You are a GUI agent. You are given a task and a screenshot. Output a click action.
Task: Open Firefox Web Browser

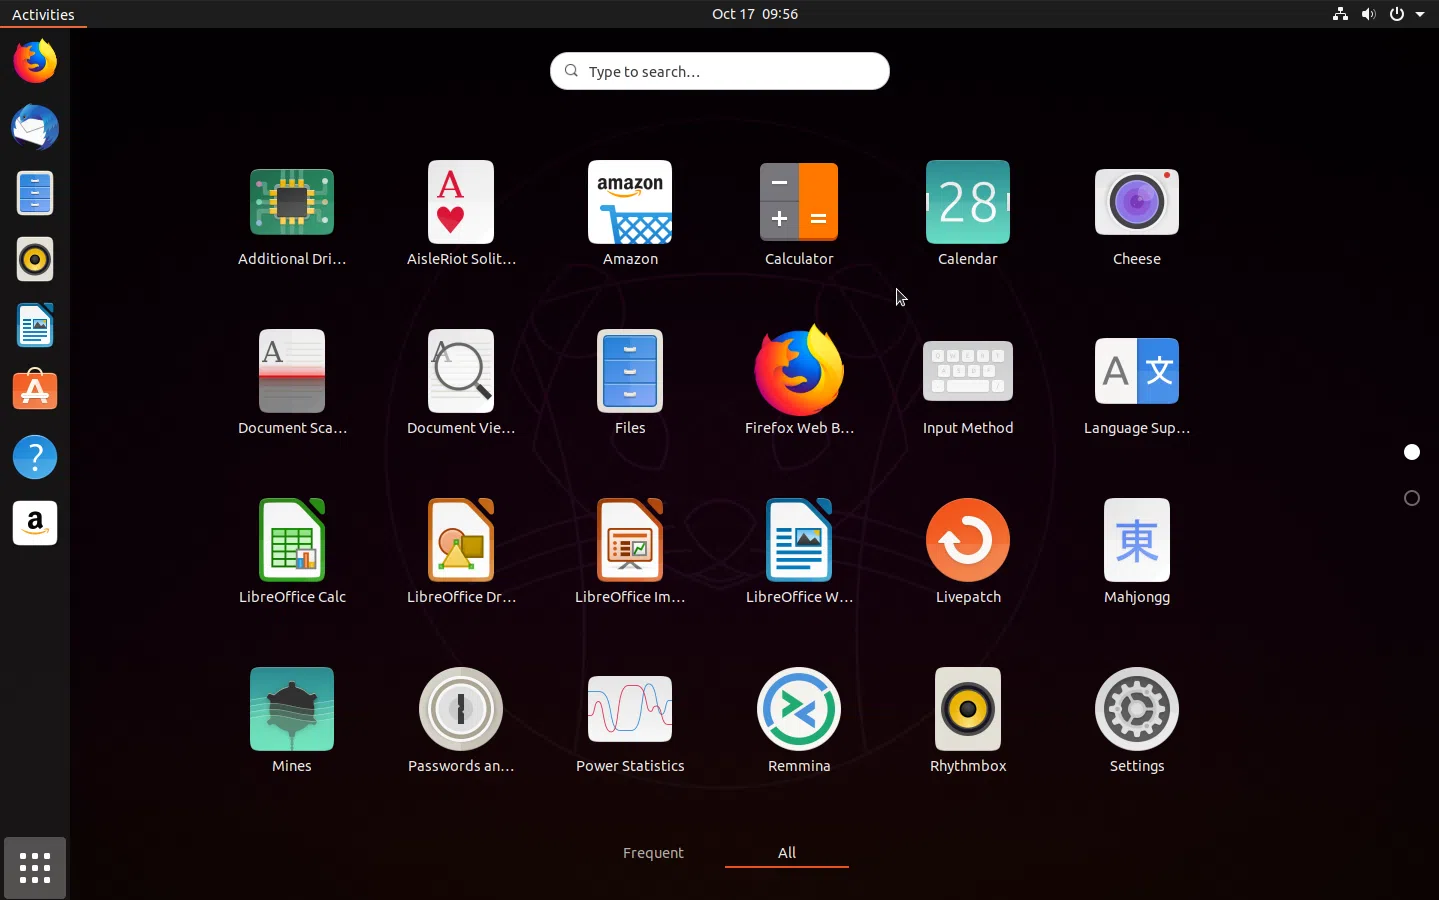(x=798, y=371)
